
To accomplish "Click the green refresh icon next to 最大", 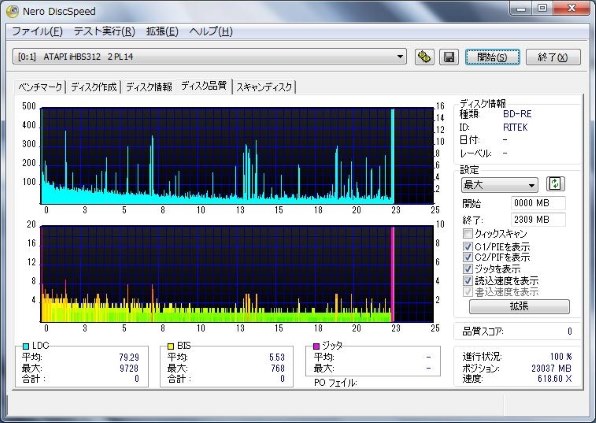I will (x=555, y=184).
